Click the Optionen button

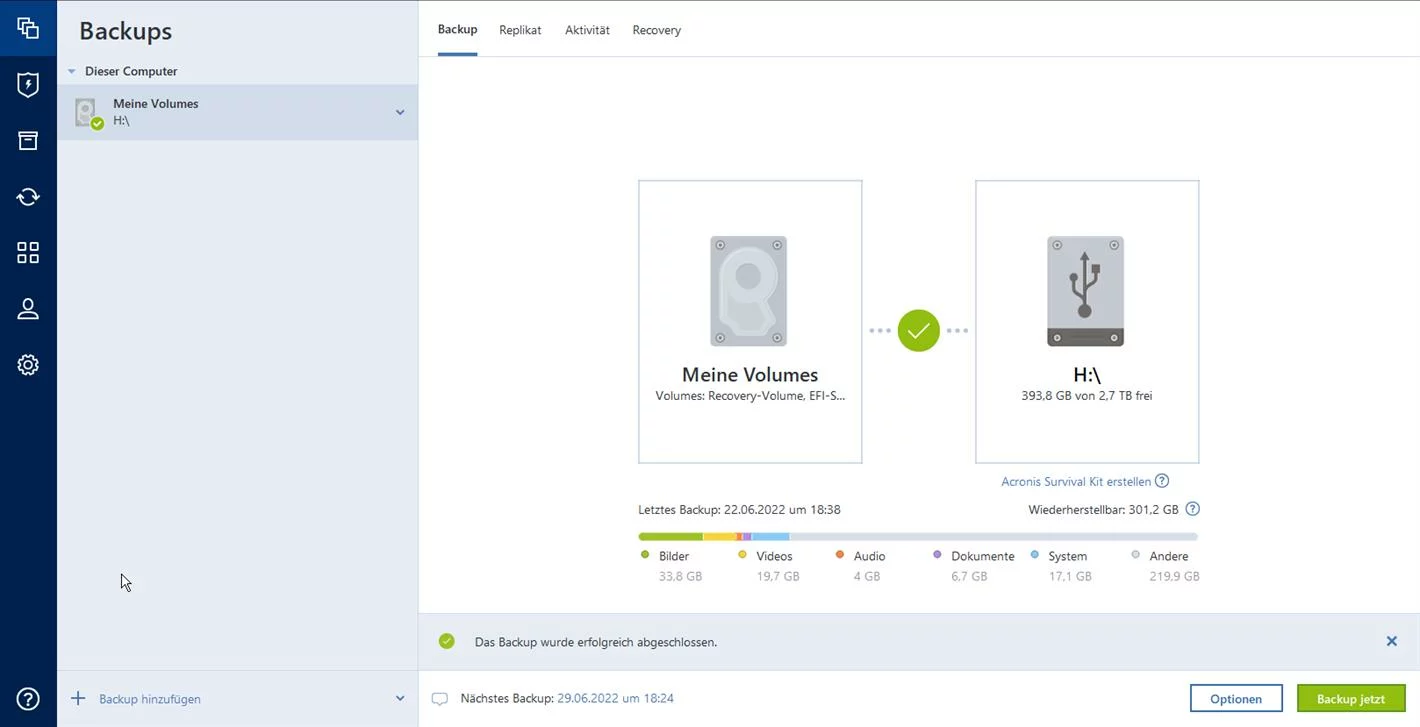(1236, 698)
